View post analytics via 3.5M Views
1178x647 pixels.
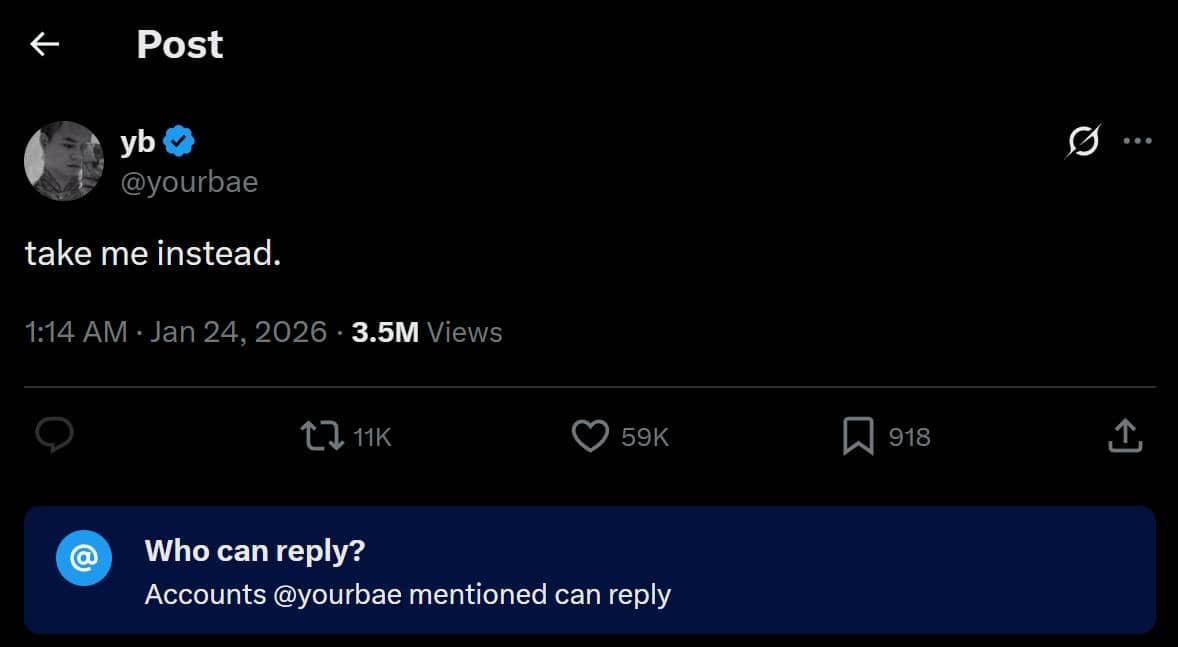(427, 332)
